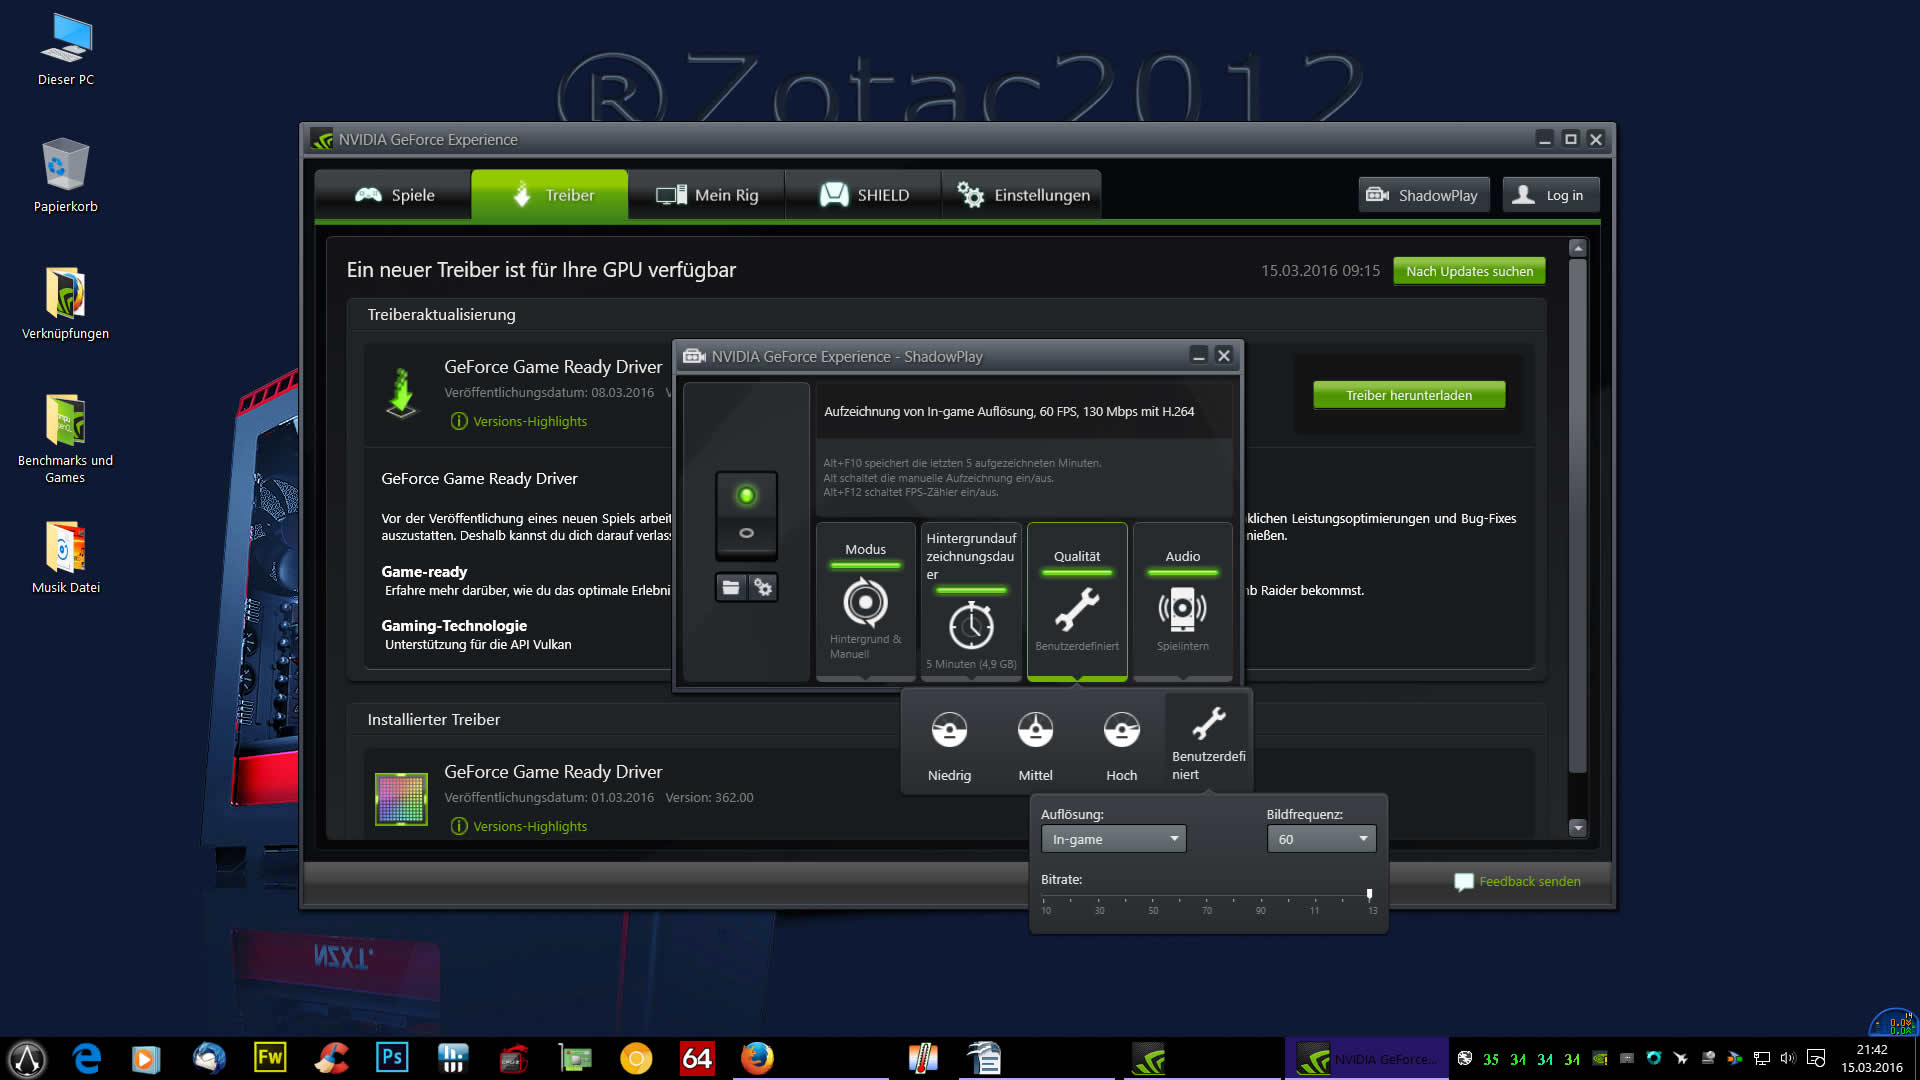1920x1080 pixels.
Task: Click Nach Updates suchen button
Action: pos(1469,271)
